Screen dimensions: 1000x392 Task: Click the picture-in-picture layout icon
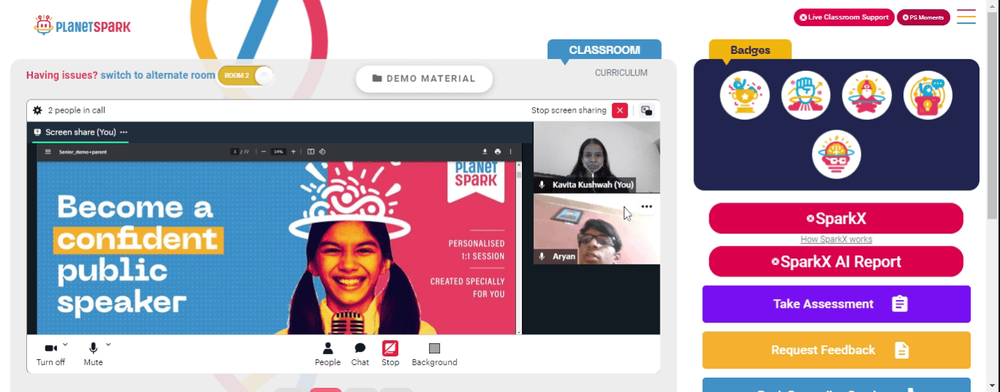pos(647,110)
